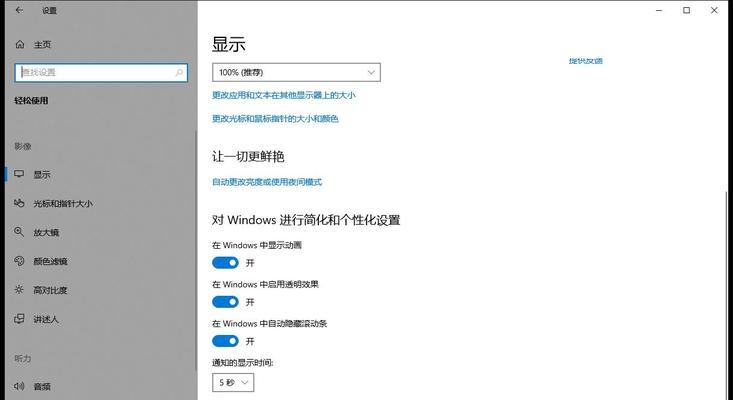Maximize the 设置 window
This screenshot has width=733, height=400.
pyautogui.click(x=687, y=10)
